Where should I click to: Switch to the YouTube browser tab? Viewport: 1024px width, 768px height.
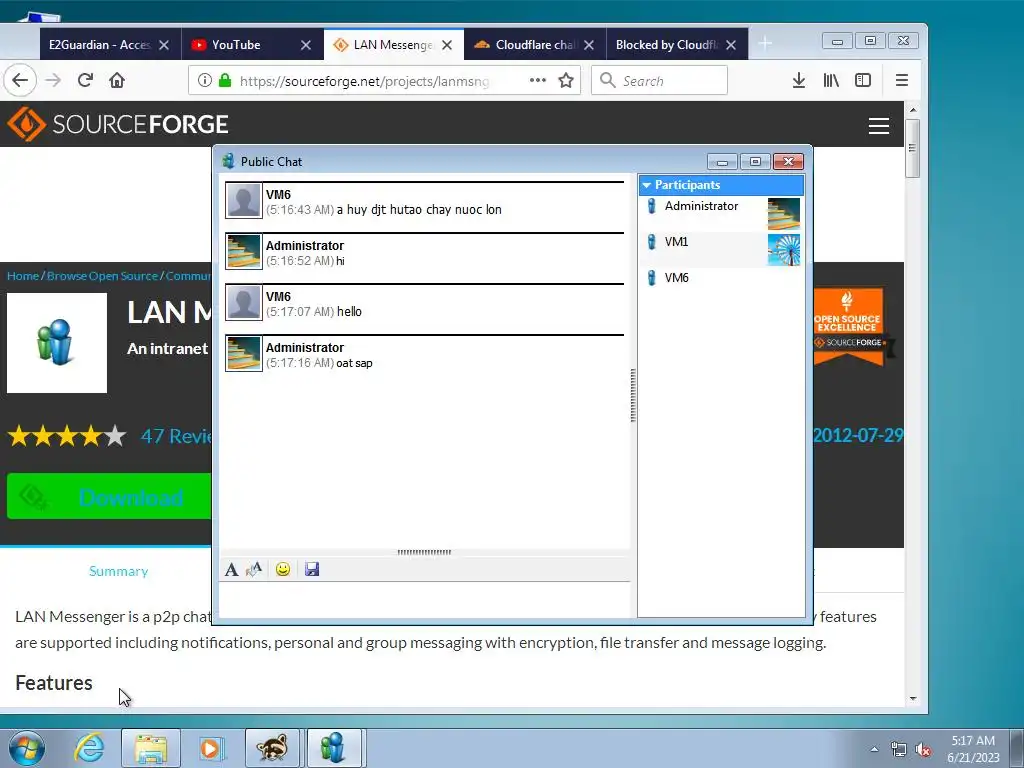[236, 44]
